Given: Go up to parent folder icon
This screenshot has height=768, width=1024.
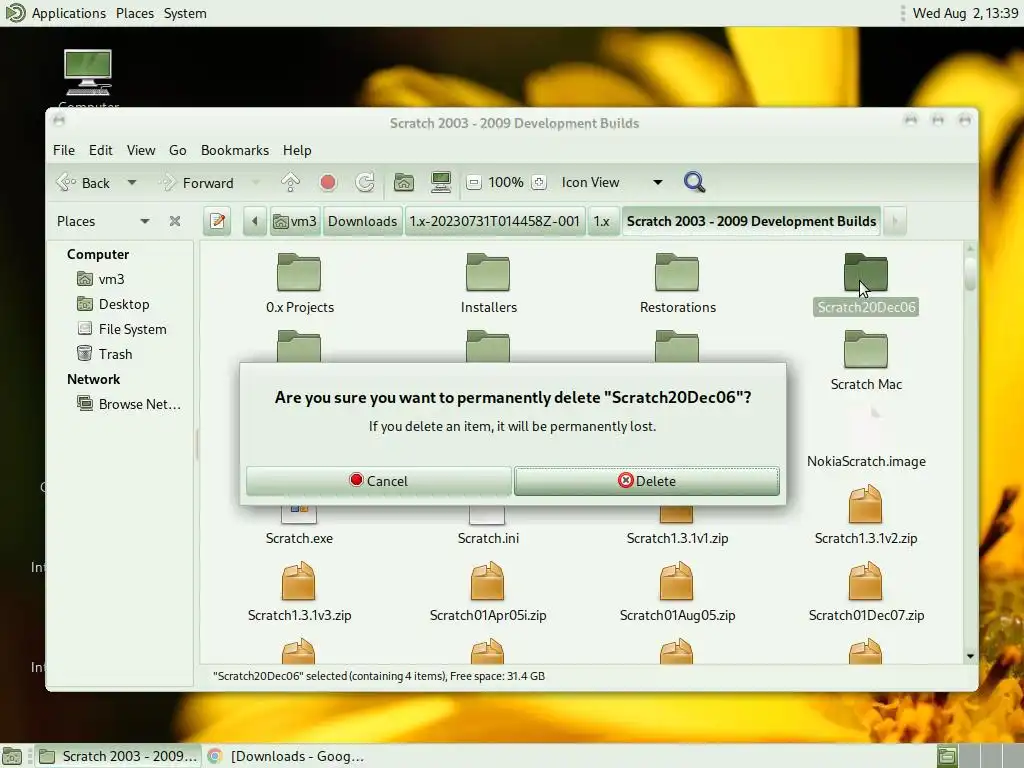Looking at the screenshot, I should 291,182.
